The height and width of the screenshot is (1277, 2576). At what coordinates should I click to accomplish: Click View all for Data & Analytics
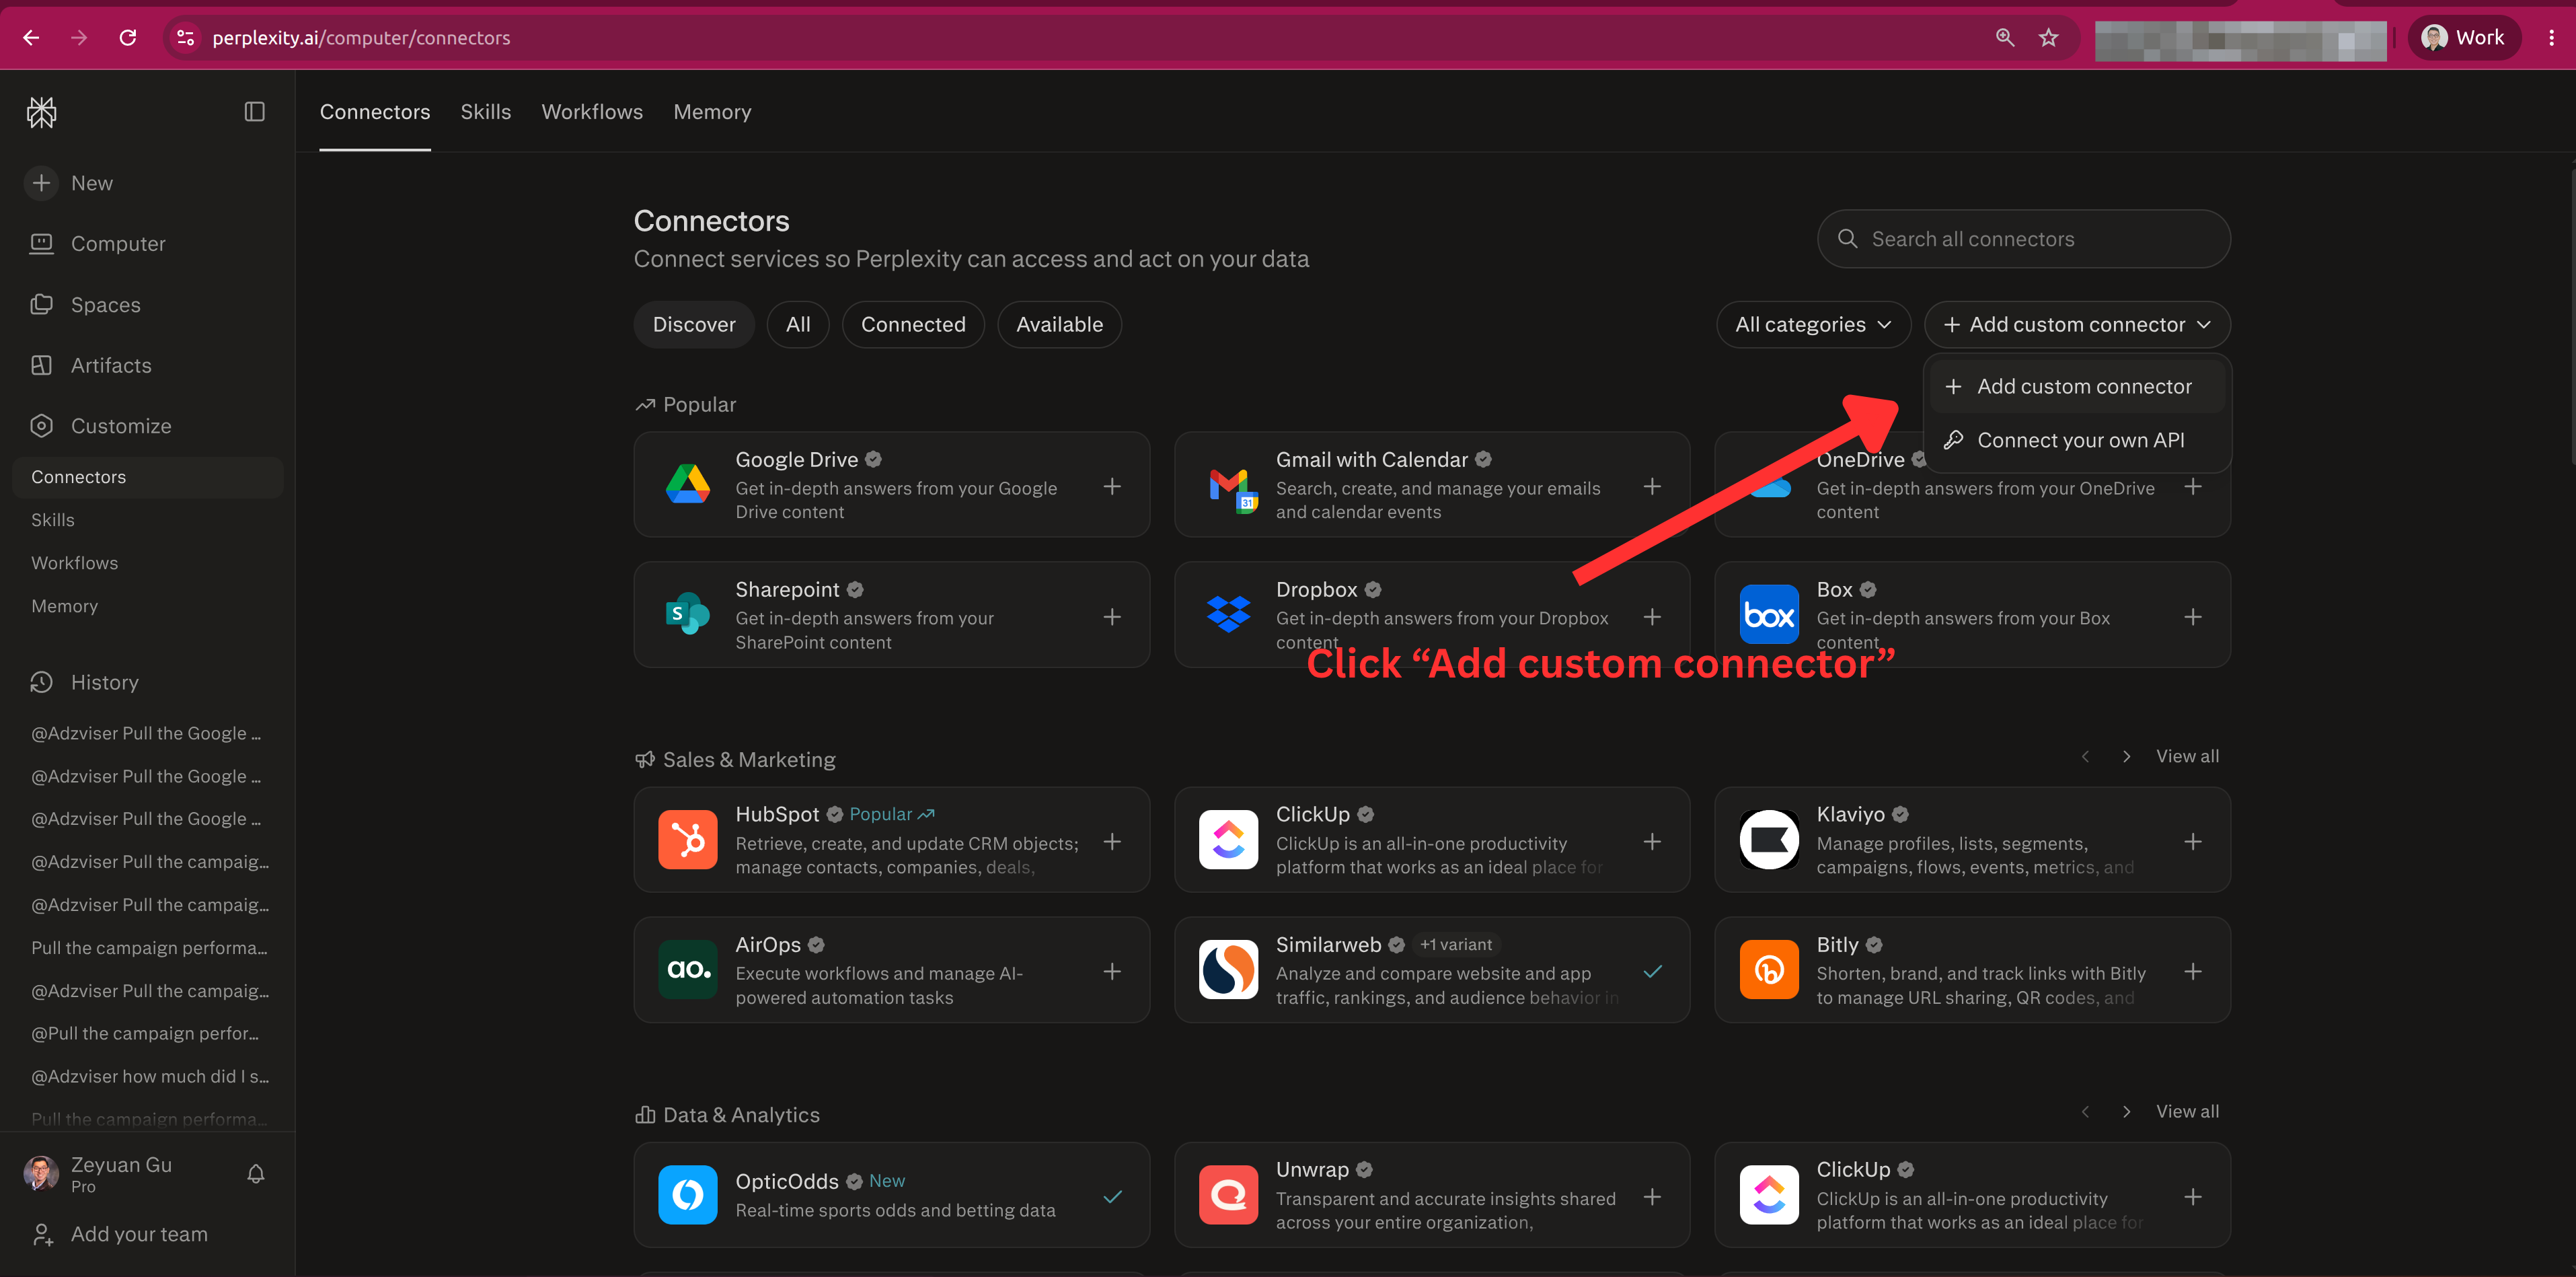(2187, 1112)
